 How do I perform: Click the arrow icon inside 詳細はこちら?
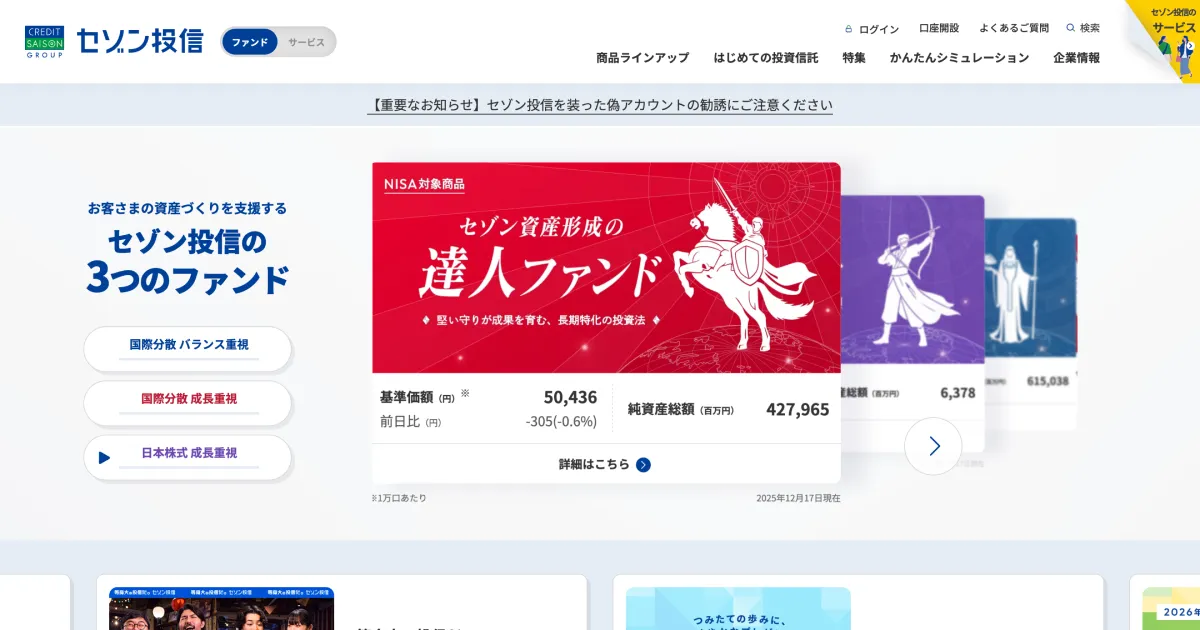pos(645,464)
